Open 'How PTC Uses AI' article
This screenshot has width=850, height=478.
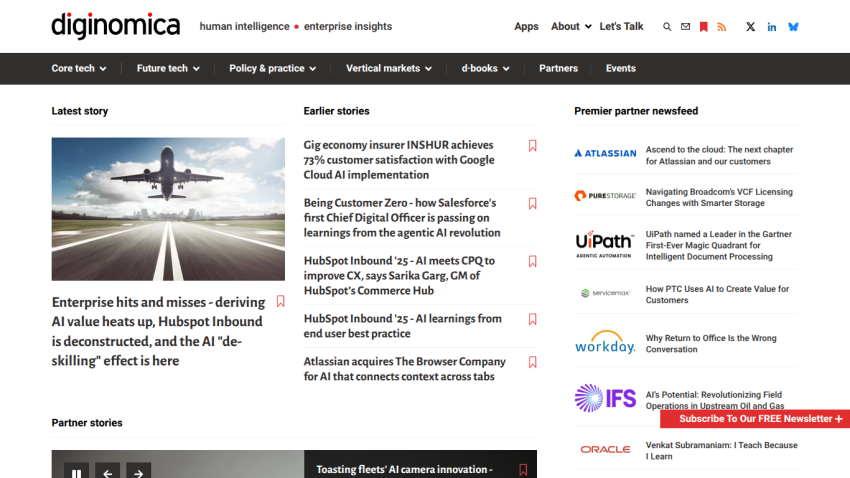[717, 294]
